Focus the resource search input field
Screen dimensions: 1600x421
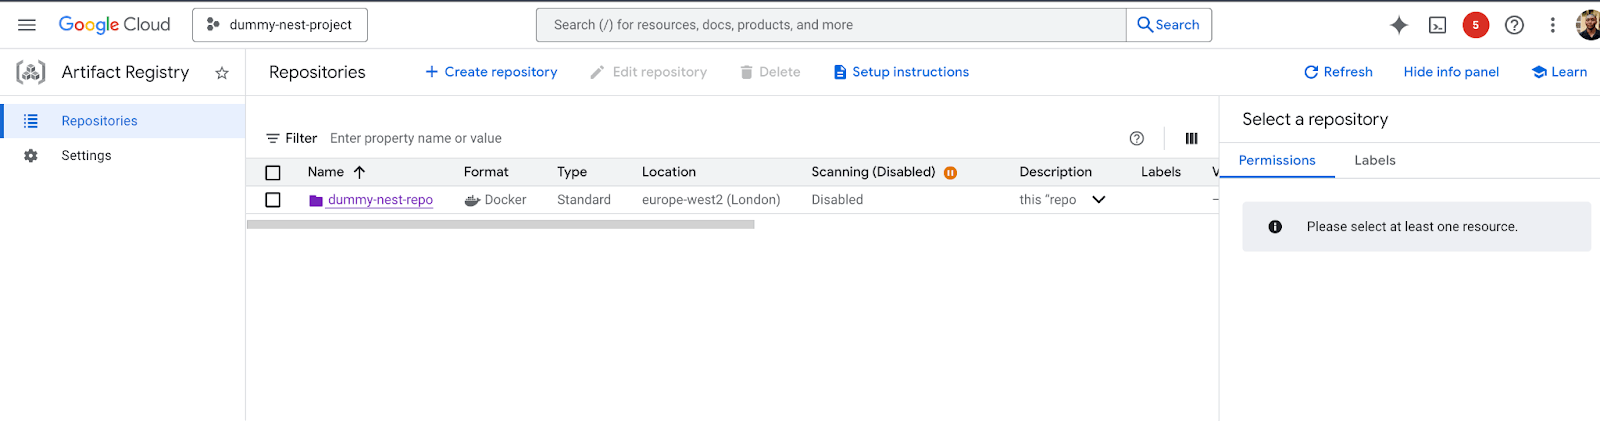click(x=831, y=25)
